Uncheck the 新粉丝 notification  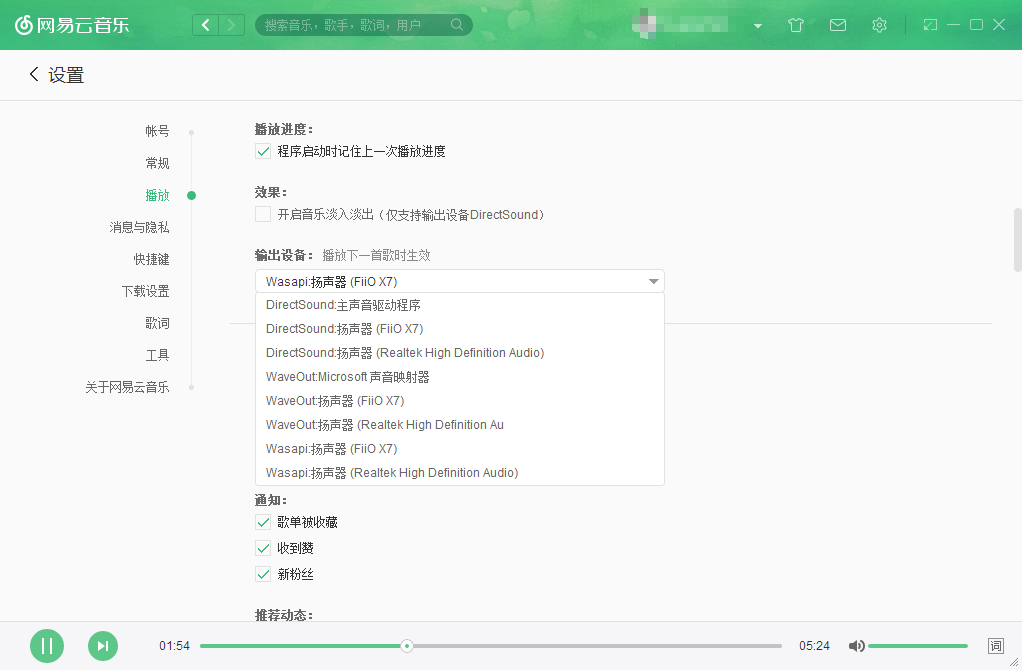263,574
